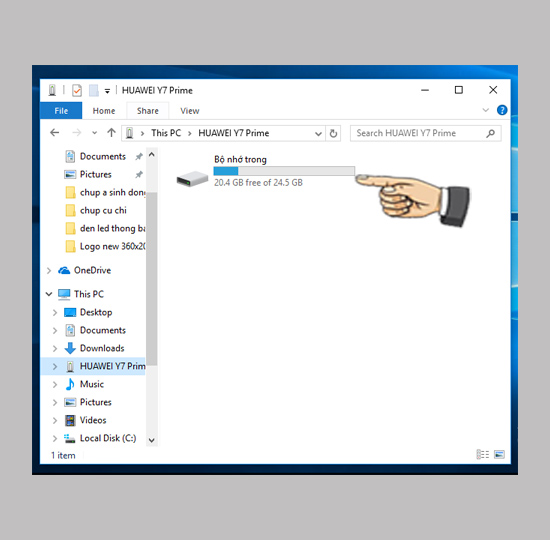Click navigation pane scroll up arrow

point(152,155)
